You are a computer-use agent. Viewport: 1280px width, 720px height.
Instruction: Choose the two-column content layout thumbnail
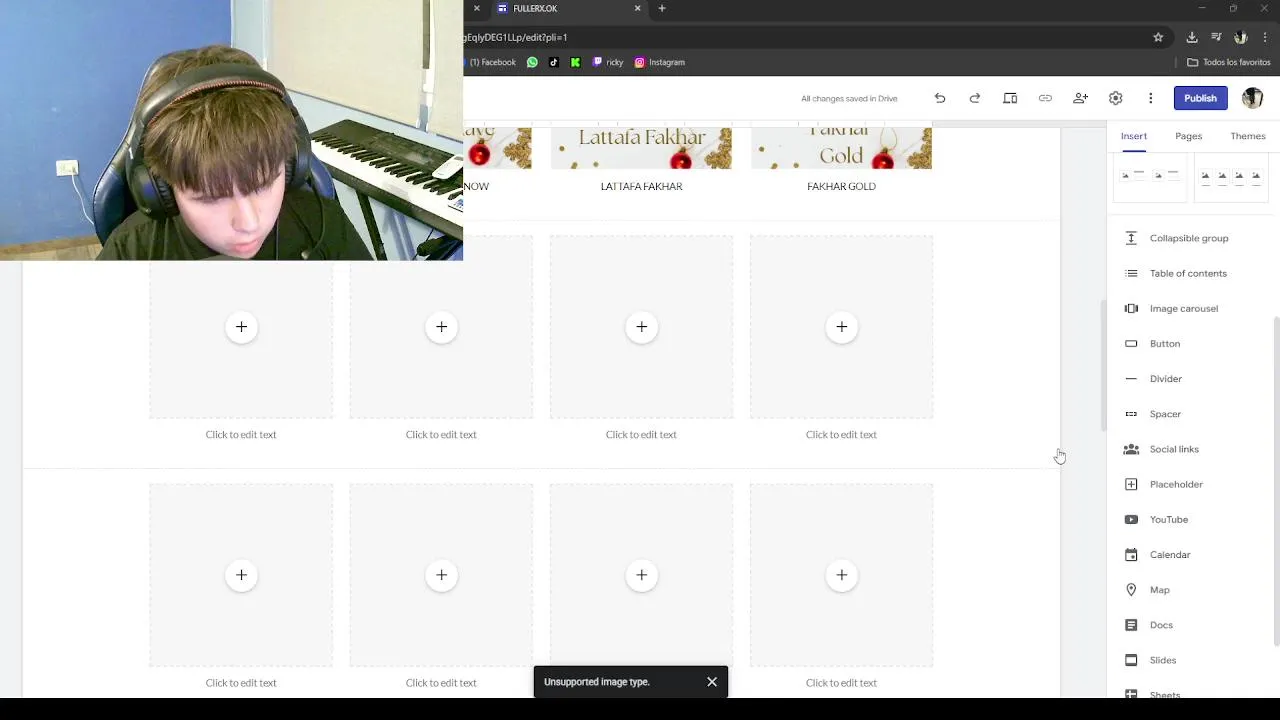tap(1150, 177)
